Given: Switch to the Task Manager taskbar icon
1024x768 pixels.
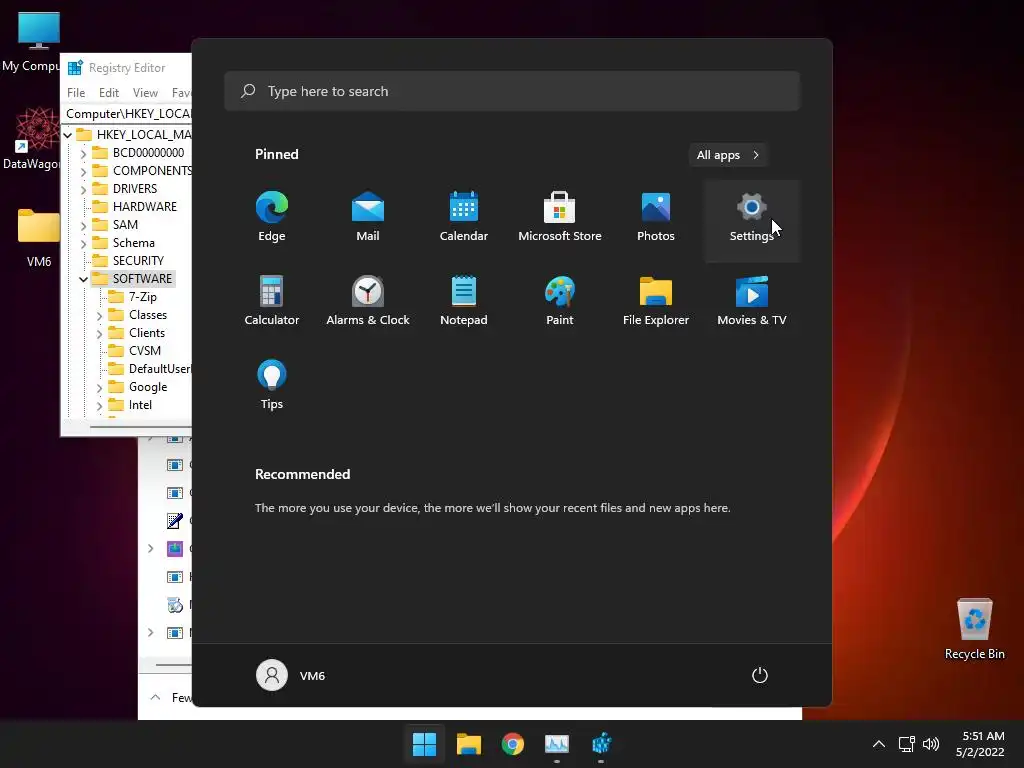Looking at the screenshot, I should click(x=557, y=744).
